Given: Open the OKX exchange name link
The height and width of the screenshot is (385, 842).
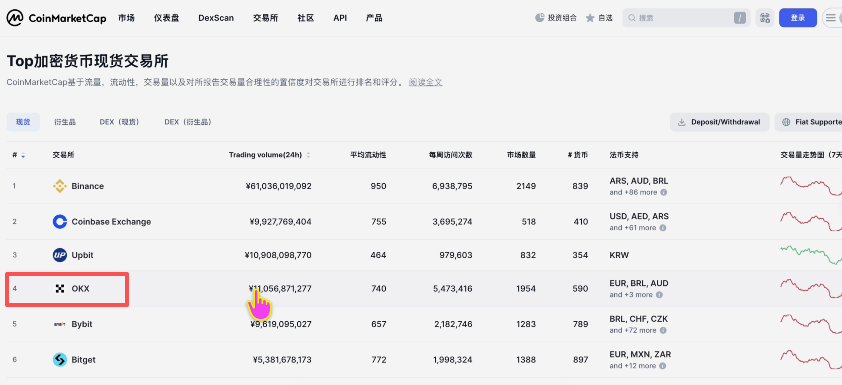Looking at the screenshot, I should tap(81, 289).
